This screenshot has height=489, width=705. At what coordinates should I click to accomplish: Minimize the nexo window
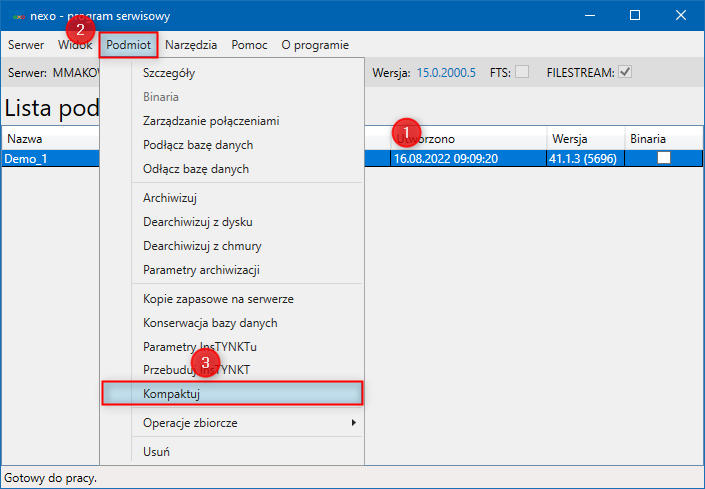(x=590, y=16)
